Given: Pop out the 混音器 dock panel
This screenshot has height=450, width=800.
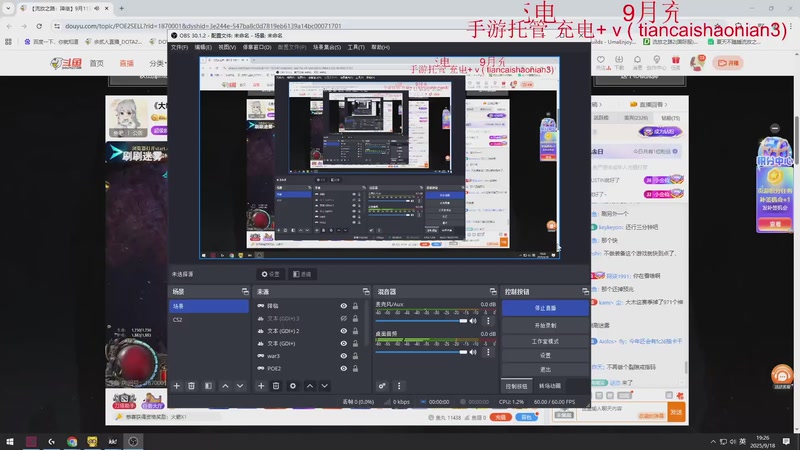Looking at the screenshot, I should pyautogui.click(x=493, y=291).
